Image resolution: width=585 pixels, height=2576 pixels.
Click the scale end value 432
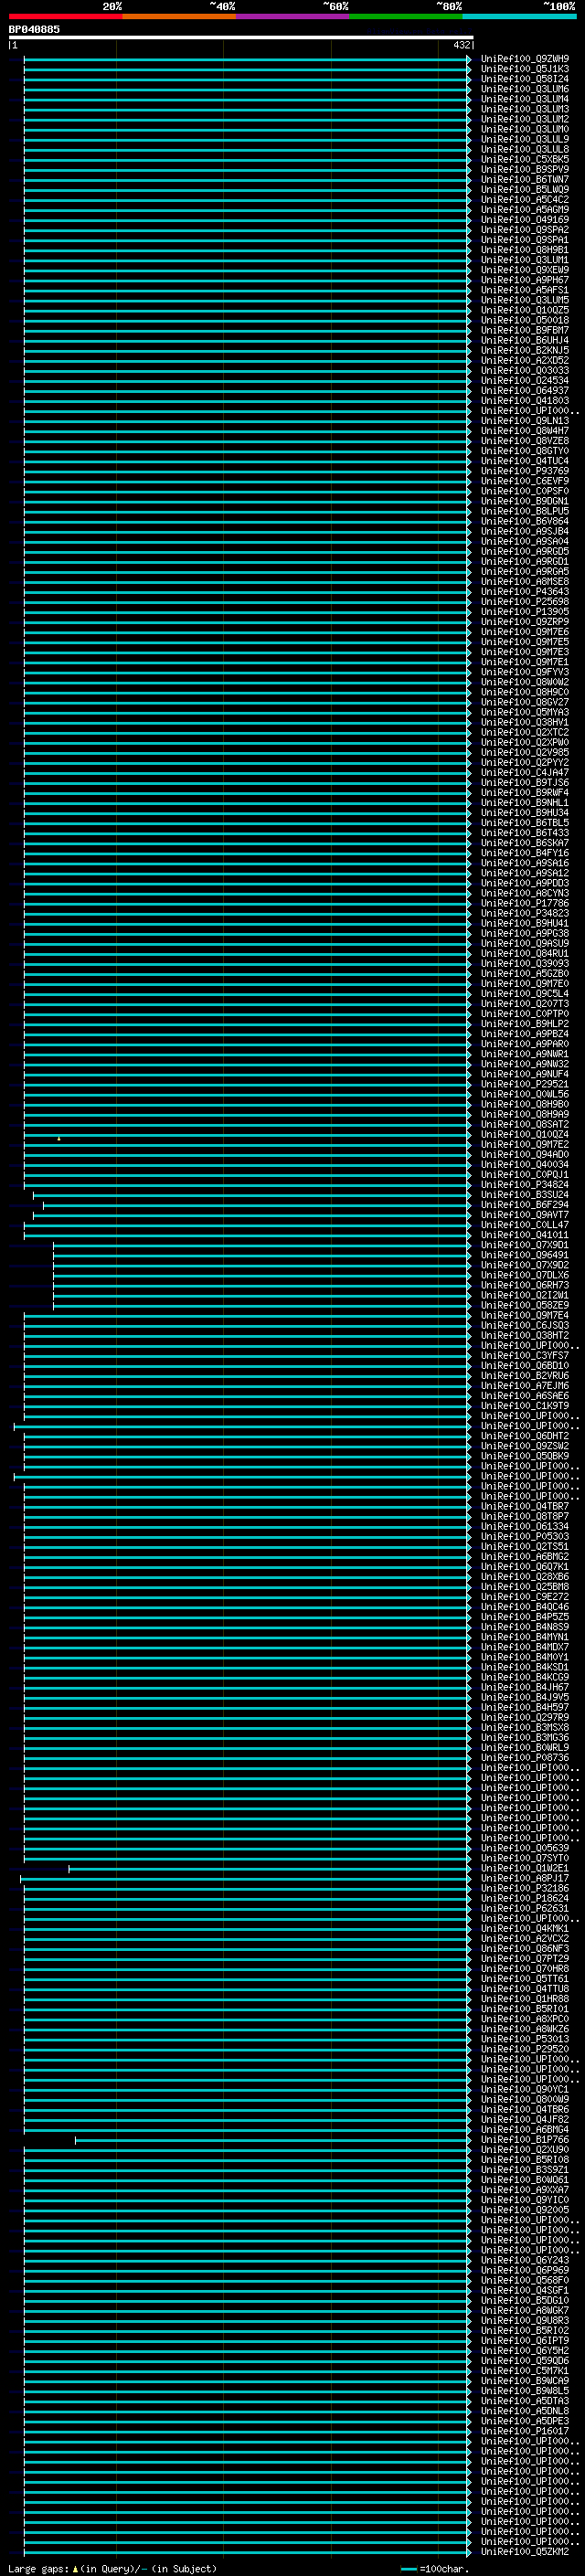click(x=461, y=45)
